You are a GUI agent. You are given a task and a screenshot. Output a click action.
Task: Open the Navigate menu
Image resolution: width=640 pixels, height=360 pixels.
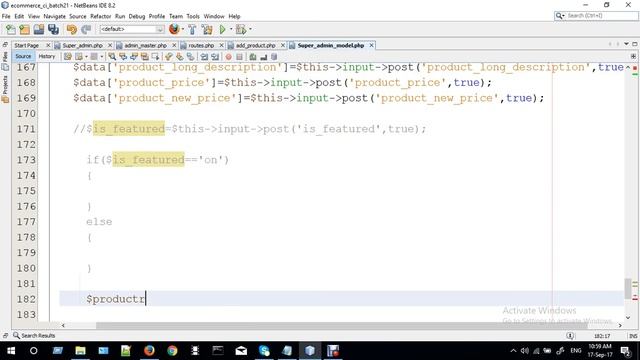tap(54, 16)
